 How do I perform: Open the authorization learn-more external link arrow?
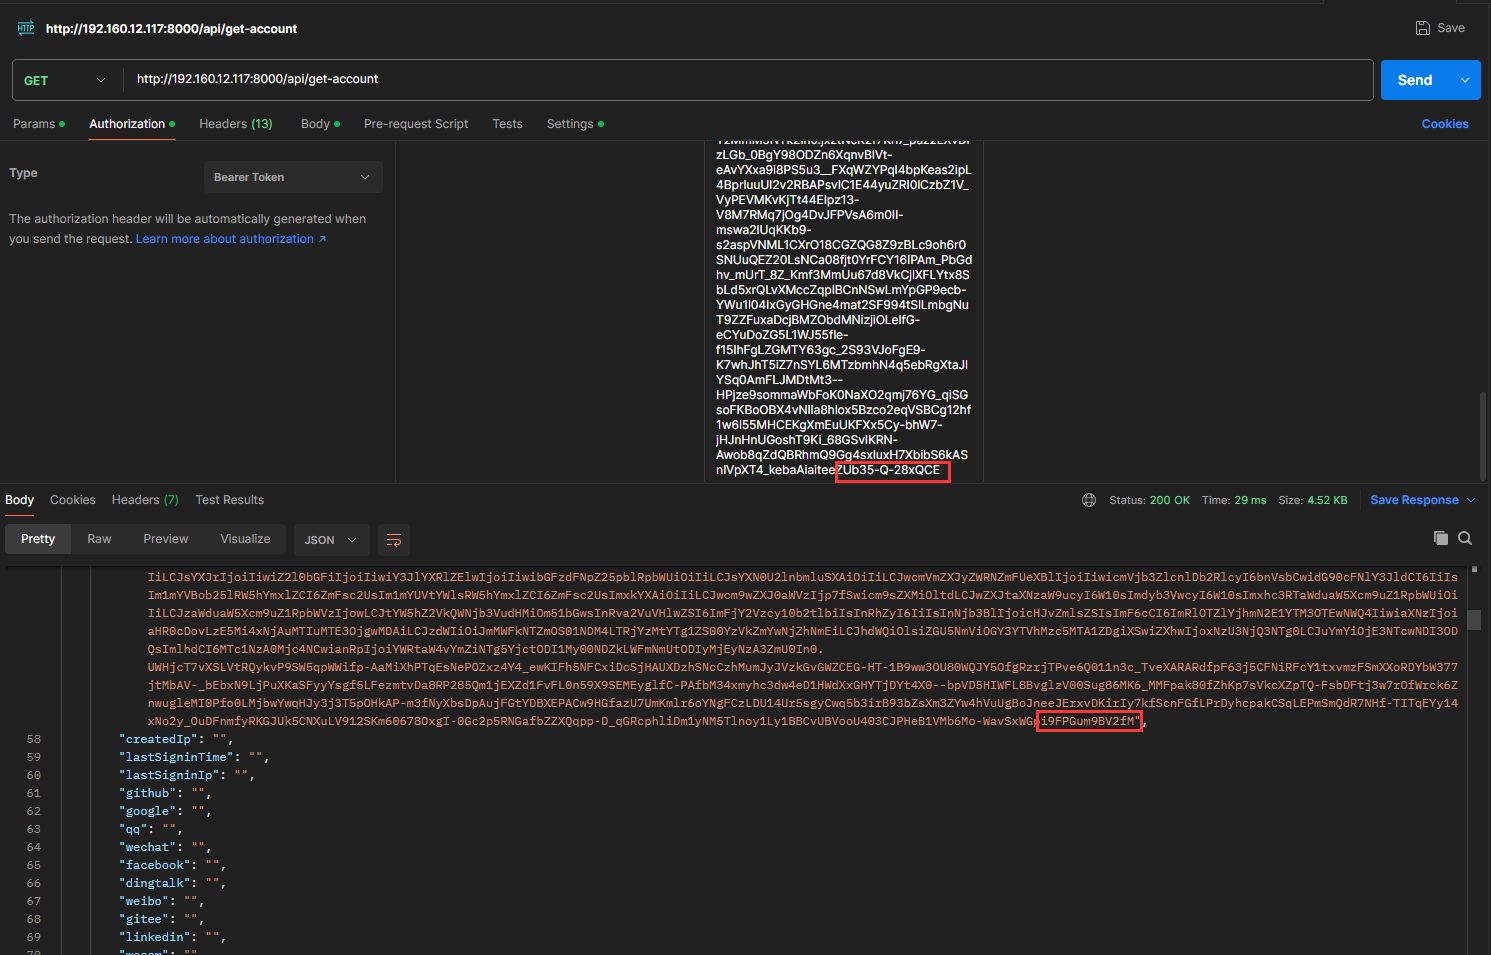[322, 239]
